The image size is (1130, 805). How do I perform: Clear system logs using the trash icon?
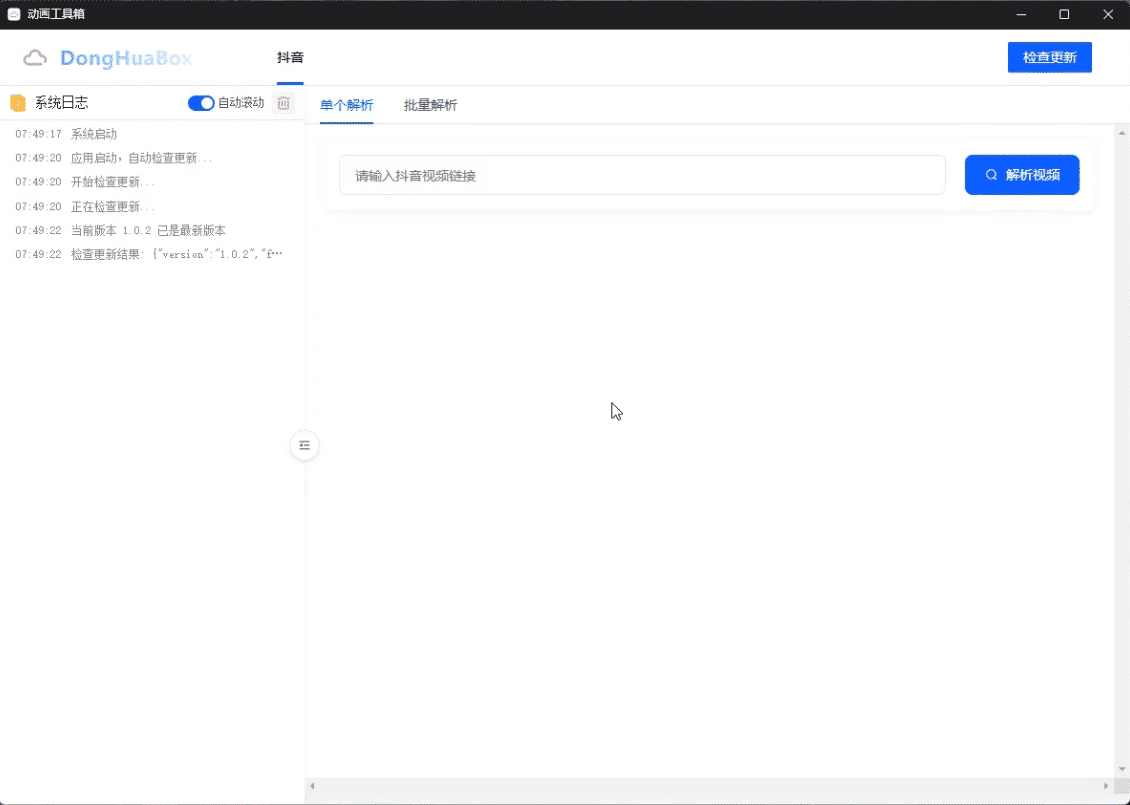point(283,102)
